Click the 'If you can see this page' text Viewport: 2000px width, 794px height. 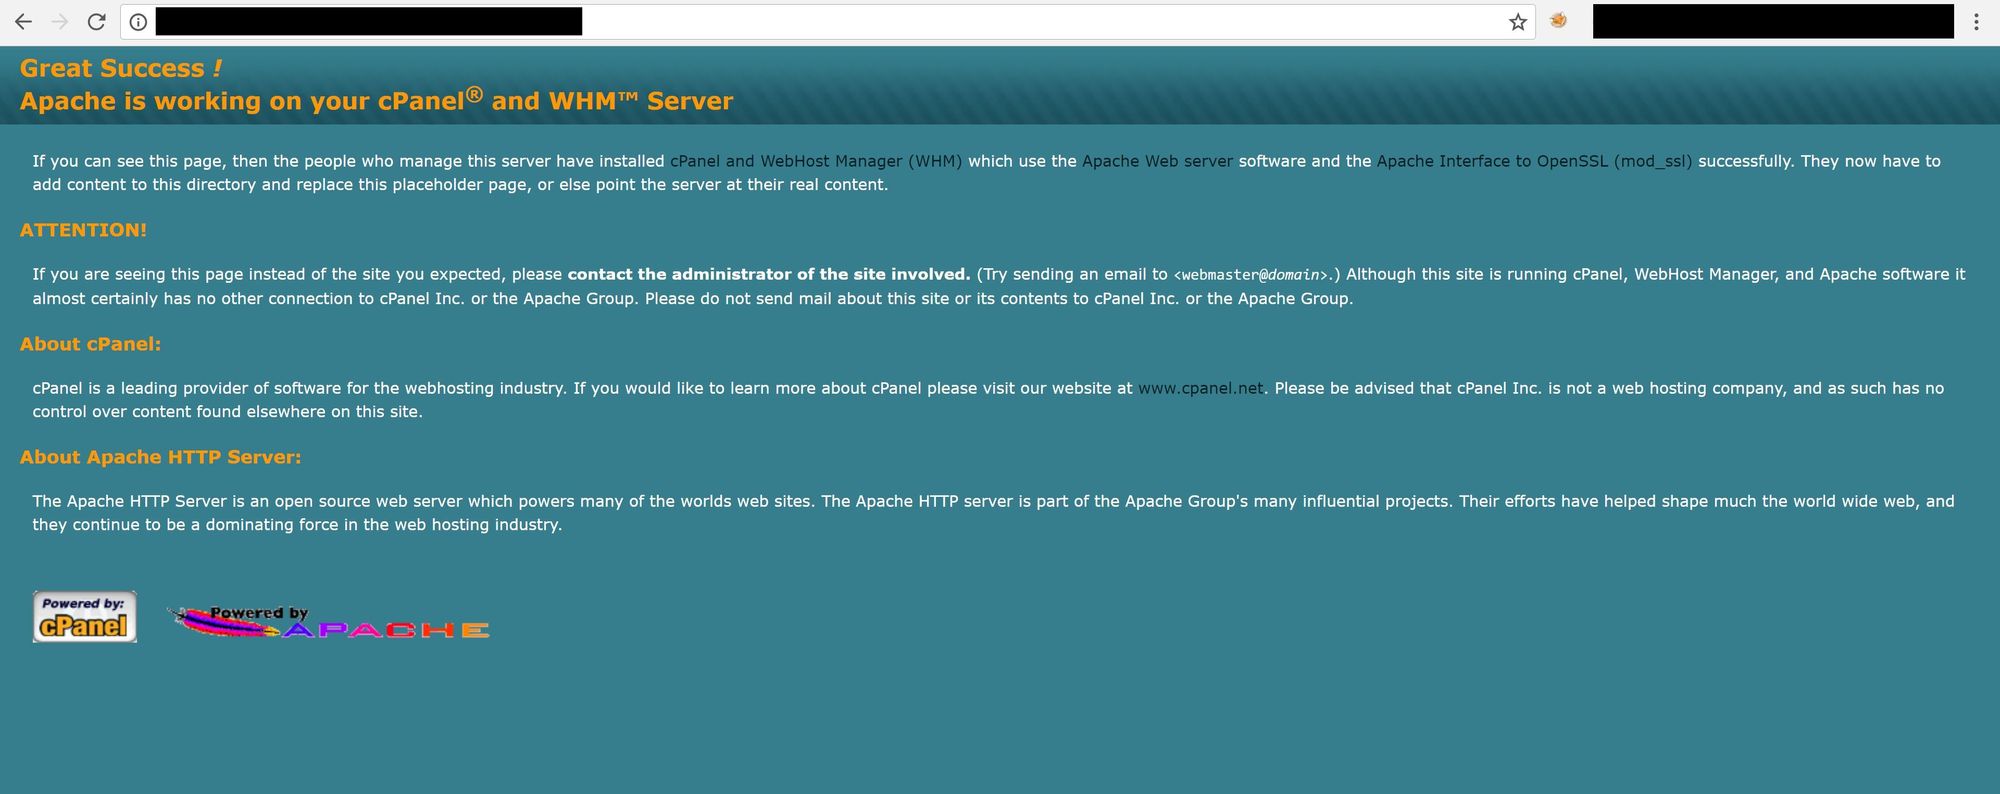click(127, 161)
